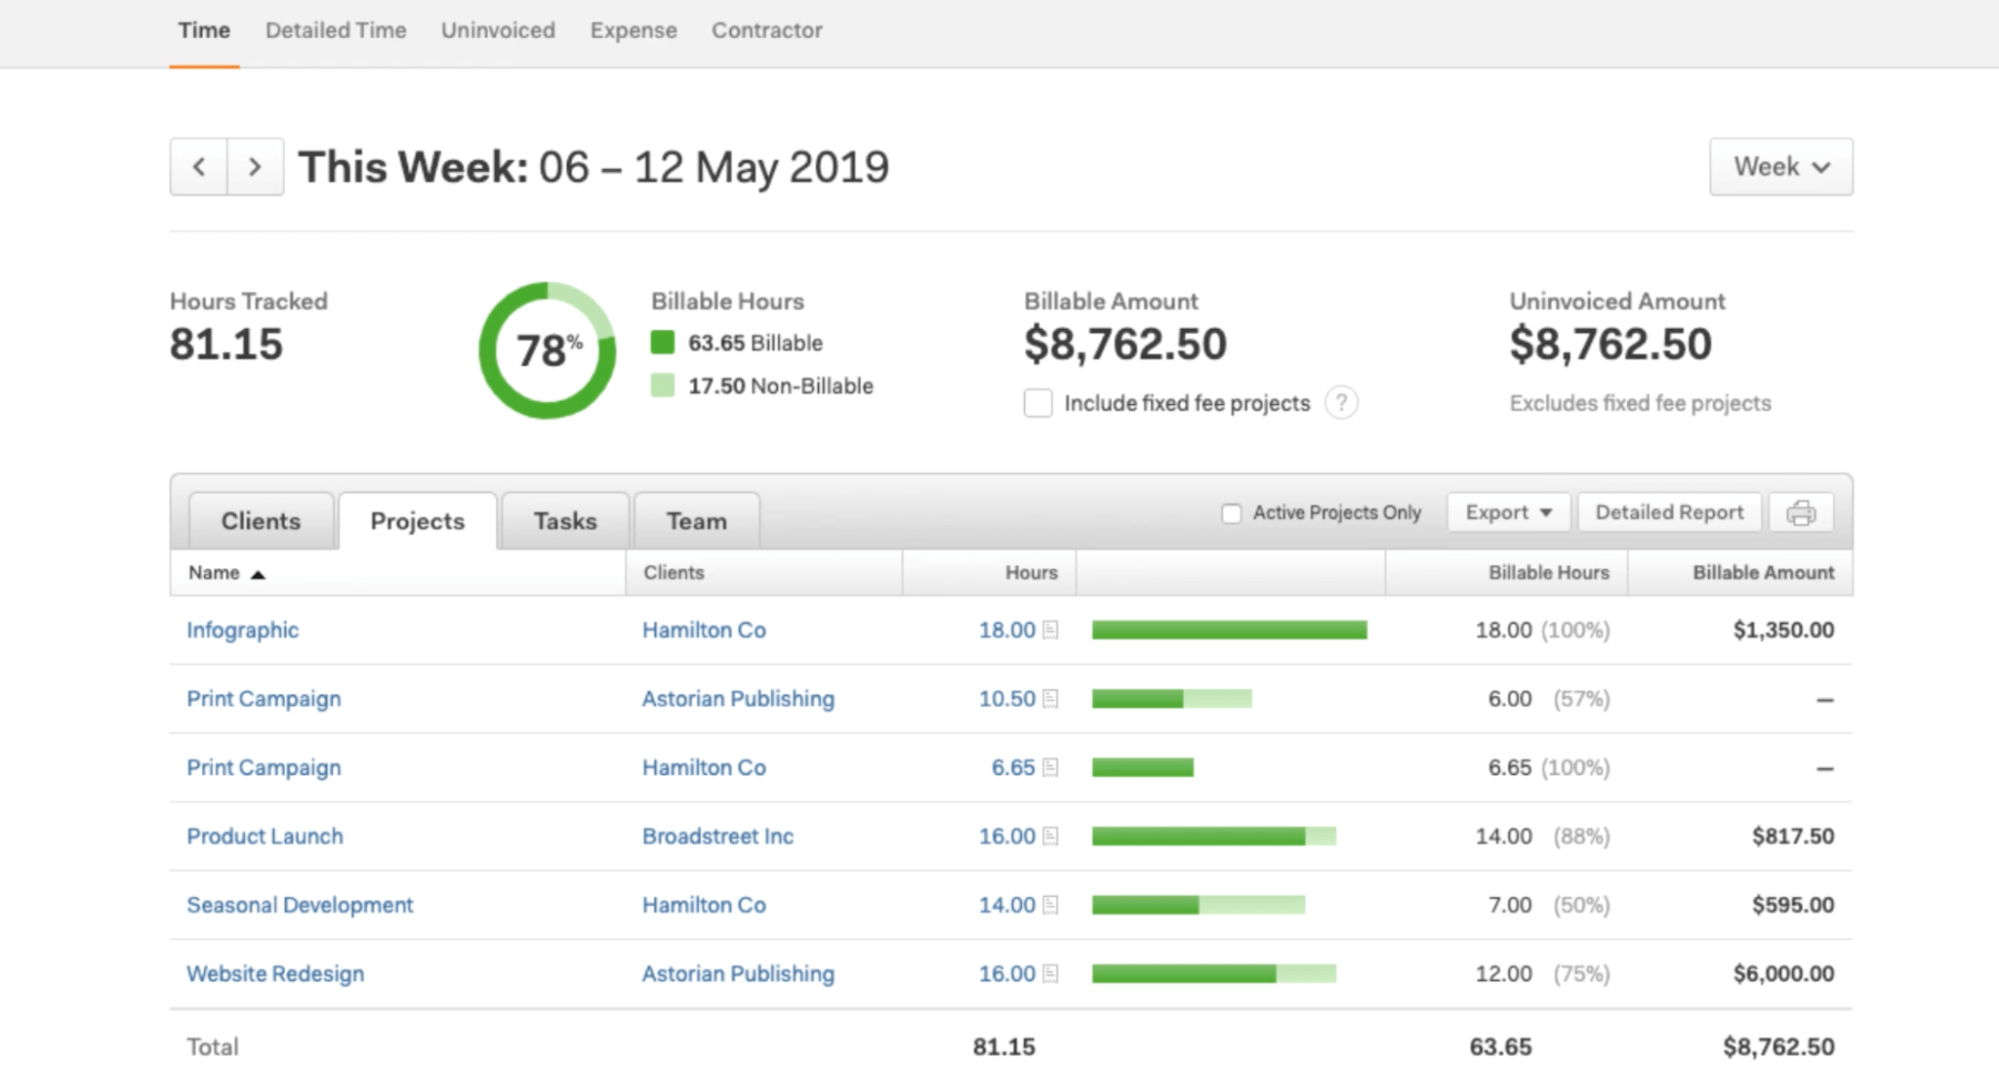Open timesheet icon beside 6.65 hours
The height and width of the screenshot is (1075, 1999).
tap(1050, 768)
